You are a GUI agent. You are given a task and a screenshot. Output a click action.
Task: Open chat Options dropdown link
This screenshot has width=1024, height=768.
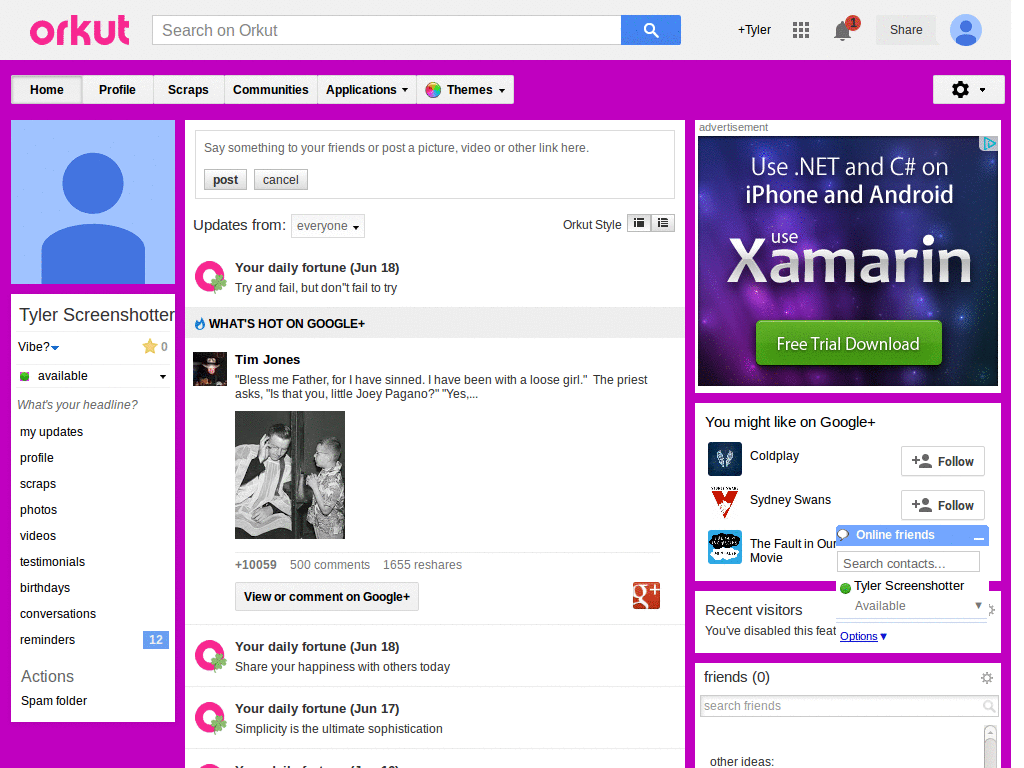(863, 636)
